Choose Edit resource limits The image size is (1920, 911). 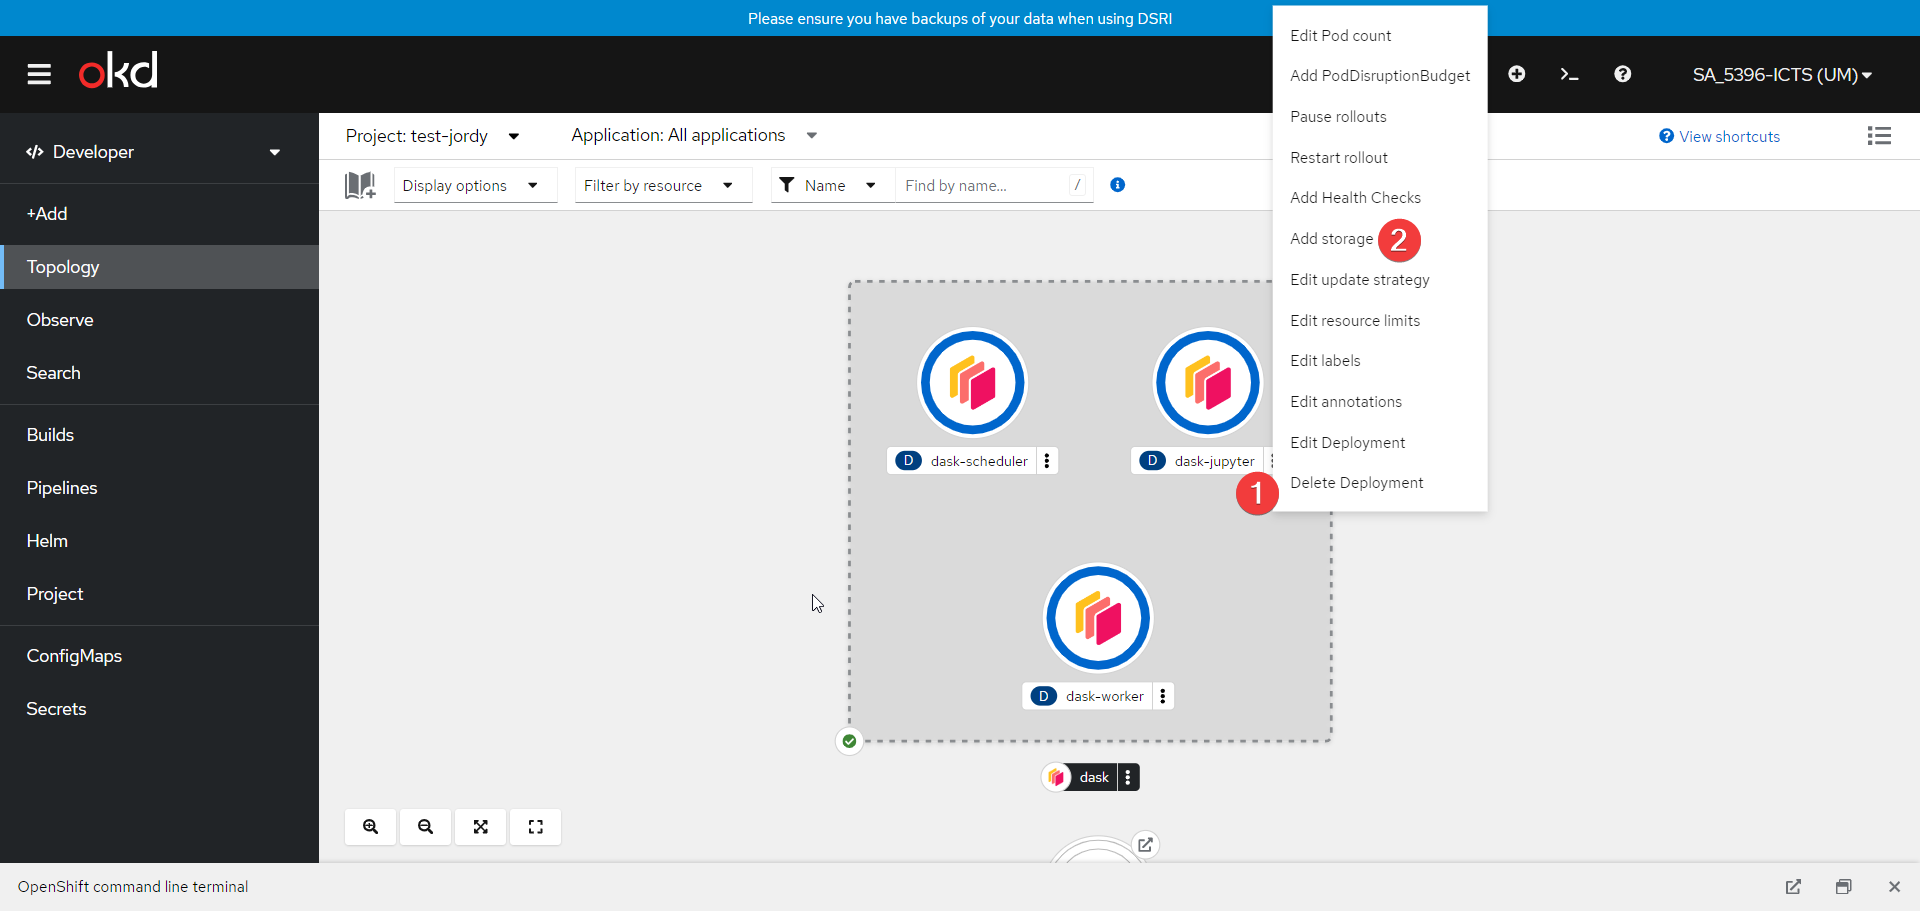[1380, 321]
